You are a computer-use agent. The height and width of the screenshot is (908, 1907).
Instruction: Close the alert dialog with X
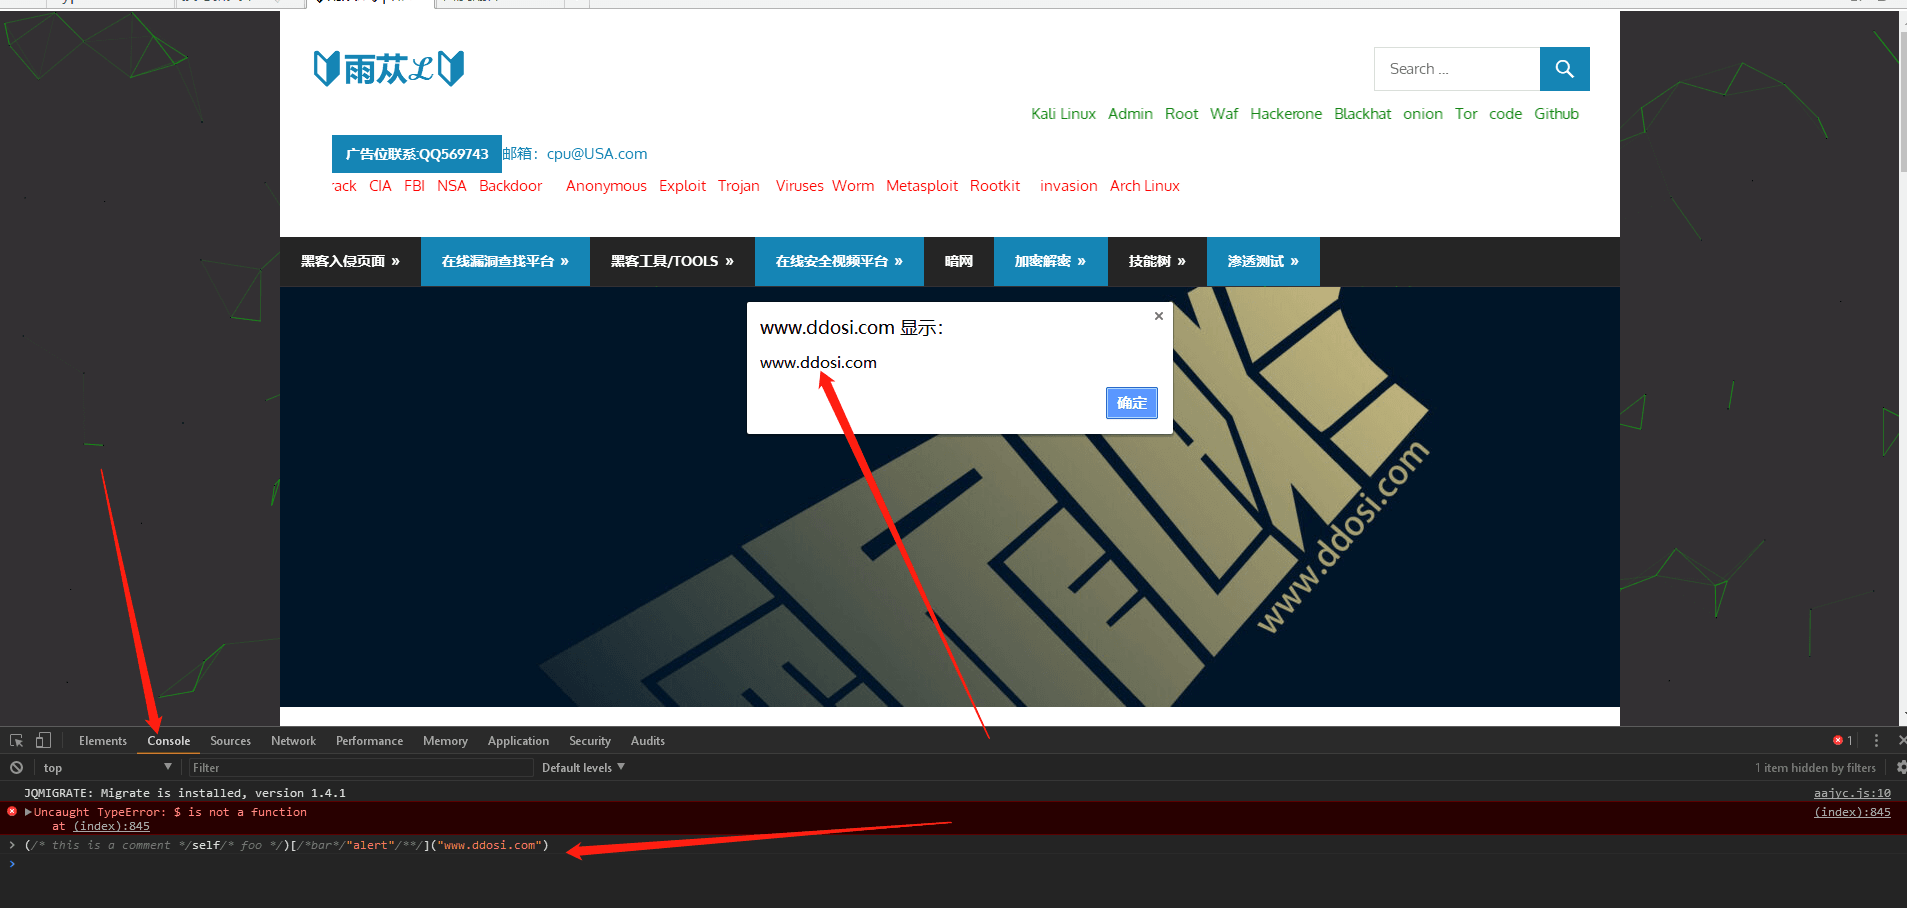(x=1158, y=316)
